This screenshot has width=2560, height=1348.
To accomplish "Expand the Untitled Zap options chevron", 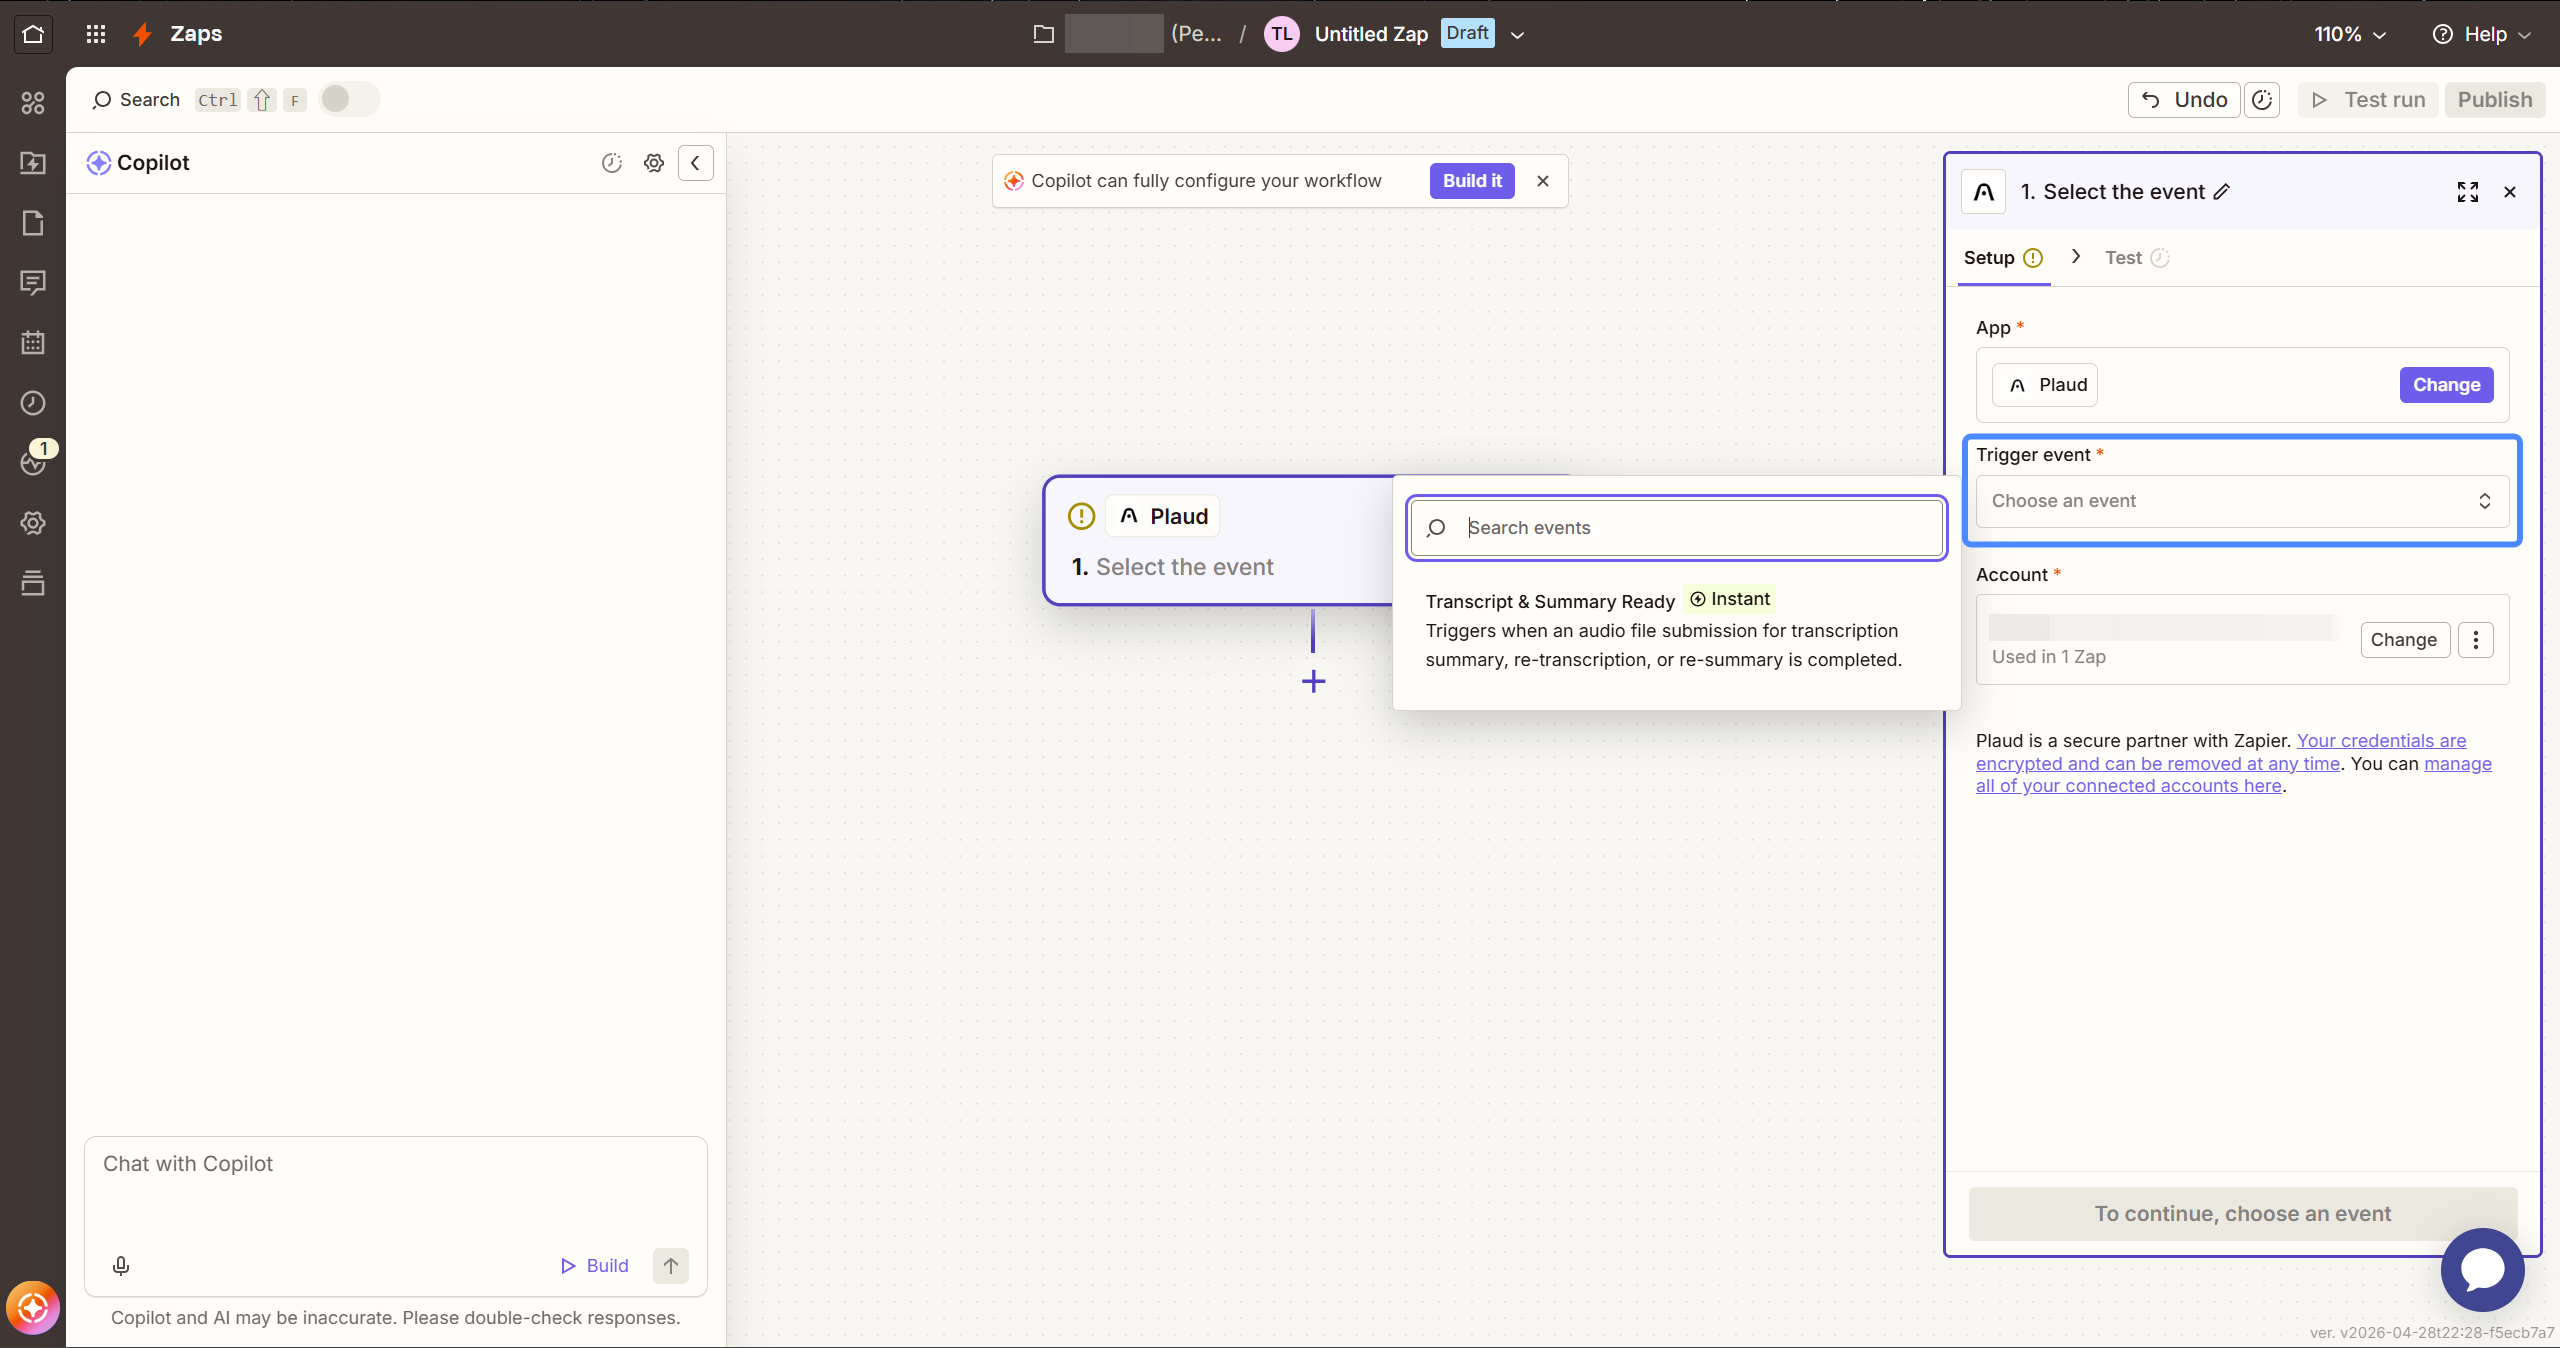I will point(1517,35).
